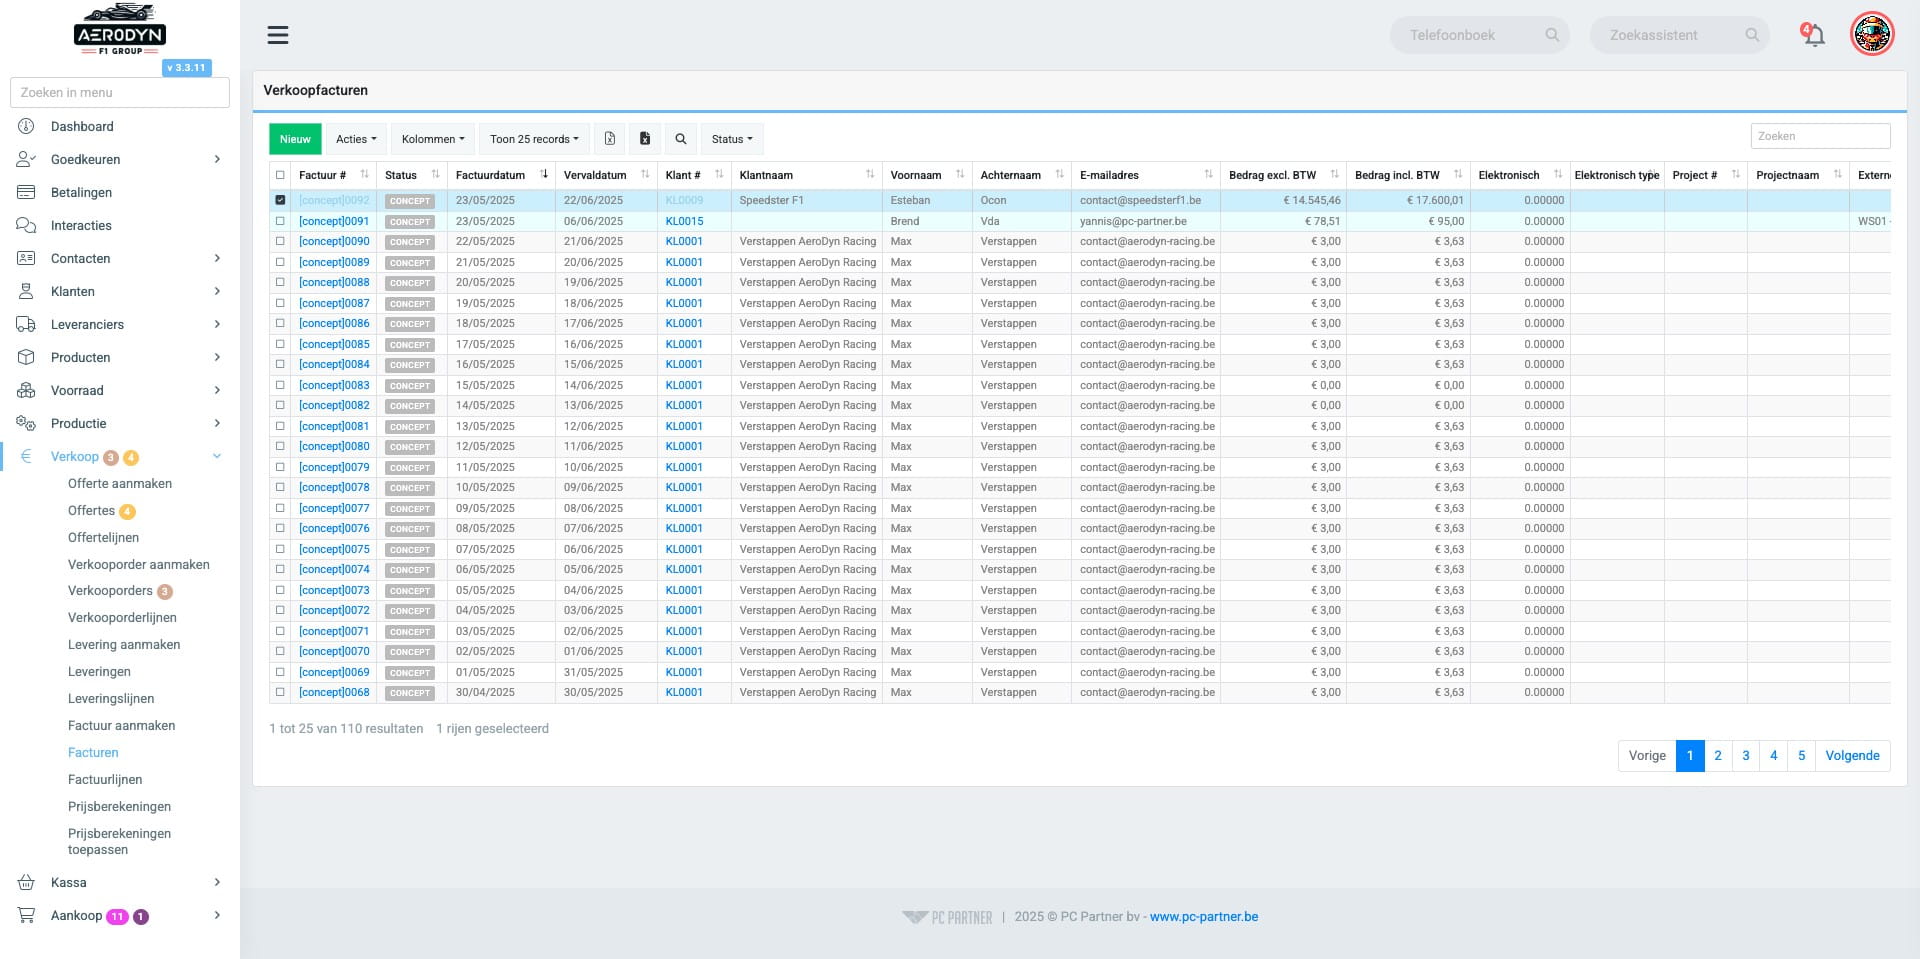1920x959 pixels.
Task: Click the Aankoop cart icon
Action: click(x=27, y=915)
